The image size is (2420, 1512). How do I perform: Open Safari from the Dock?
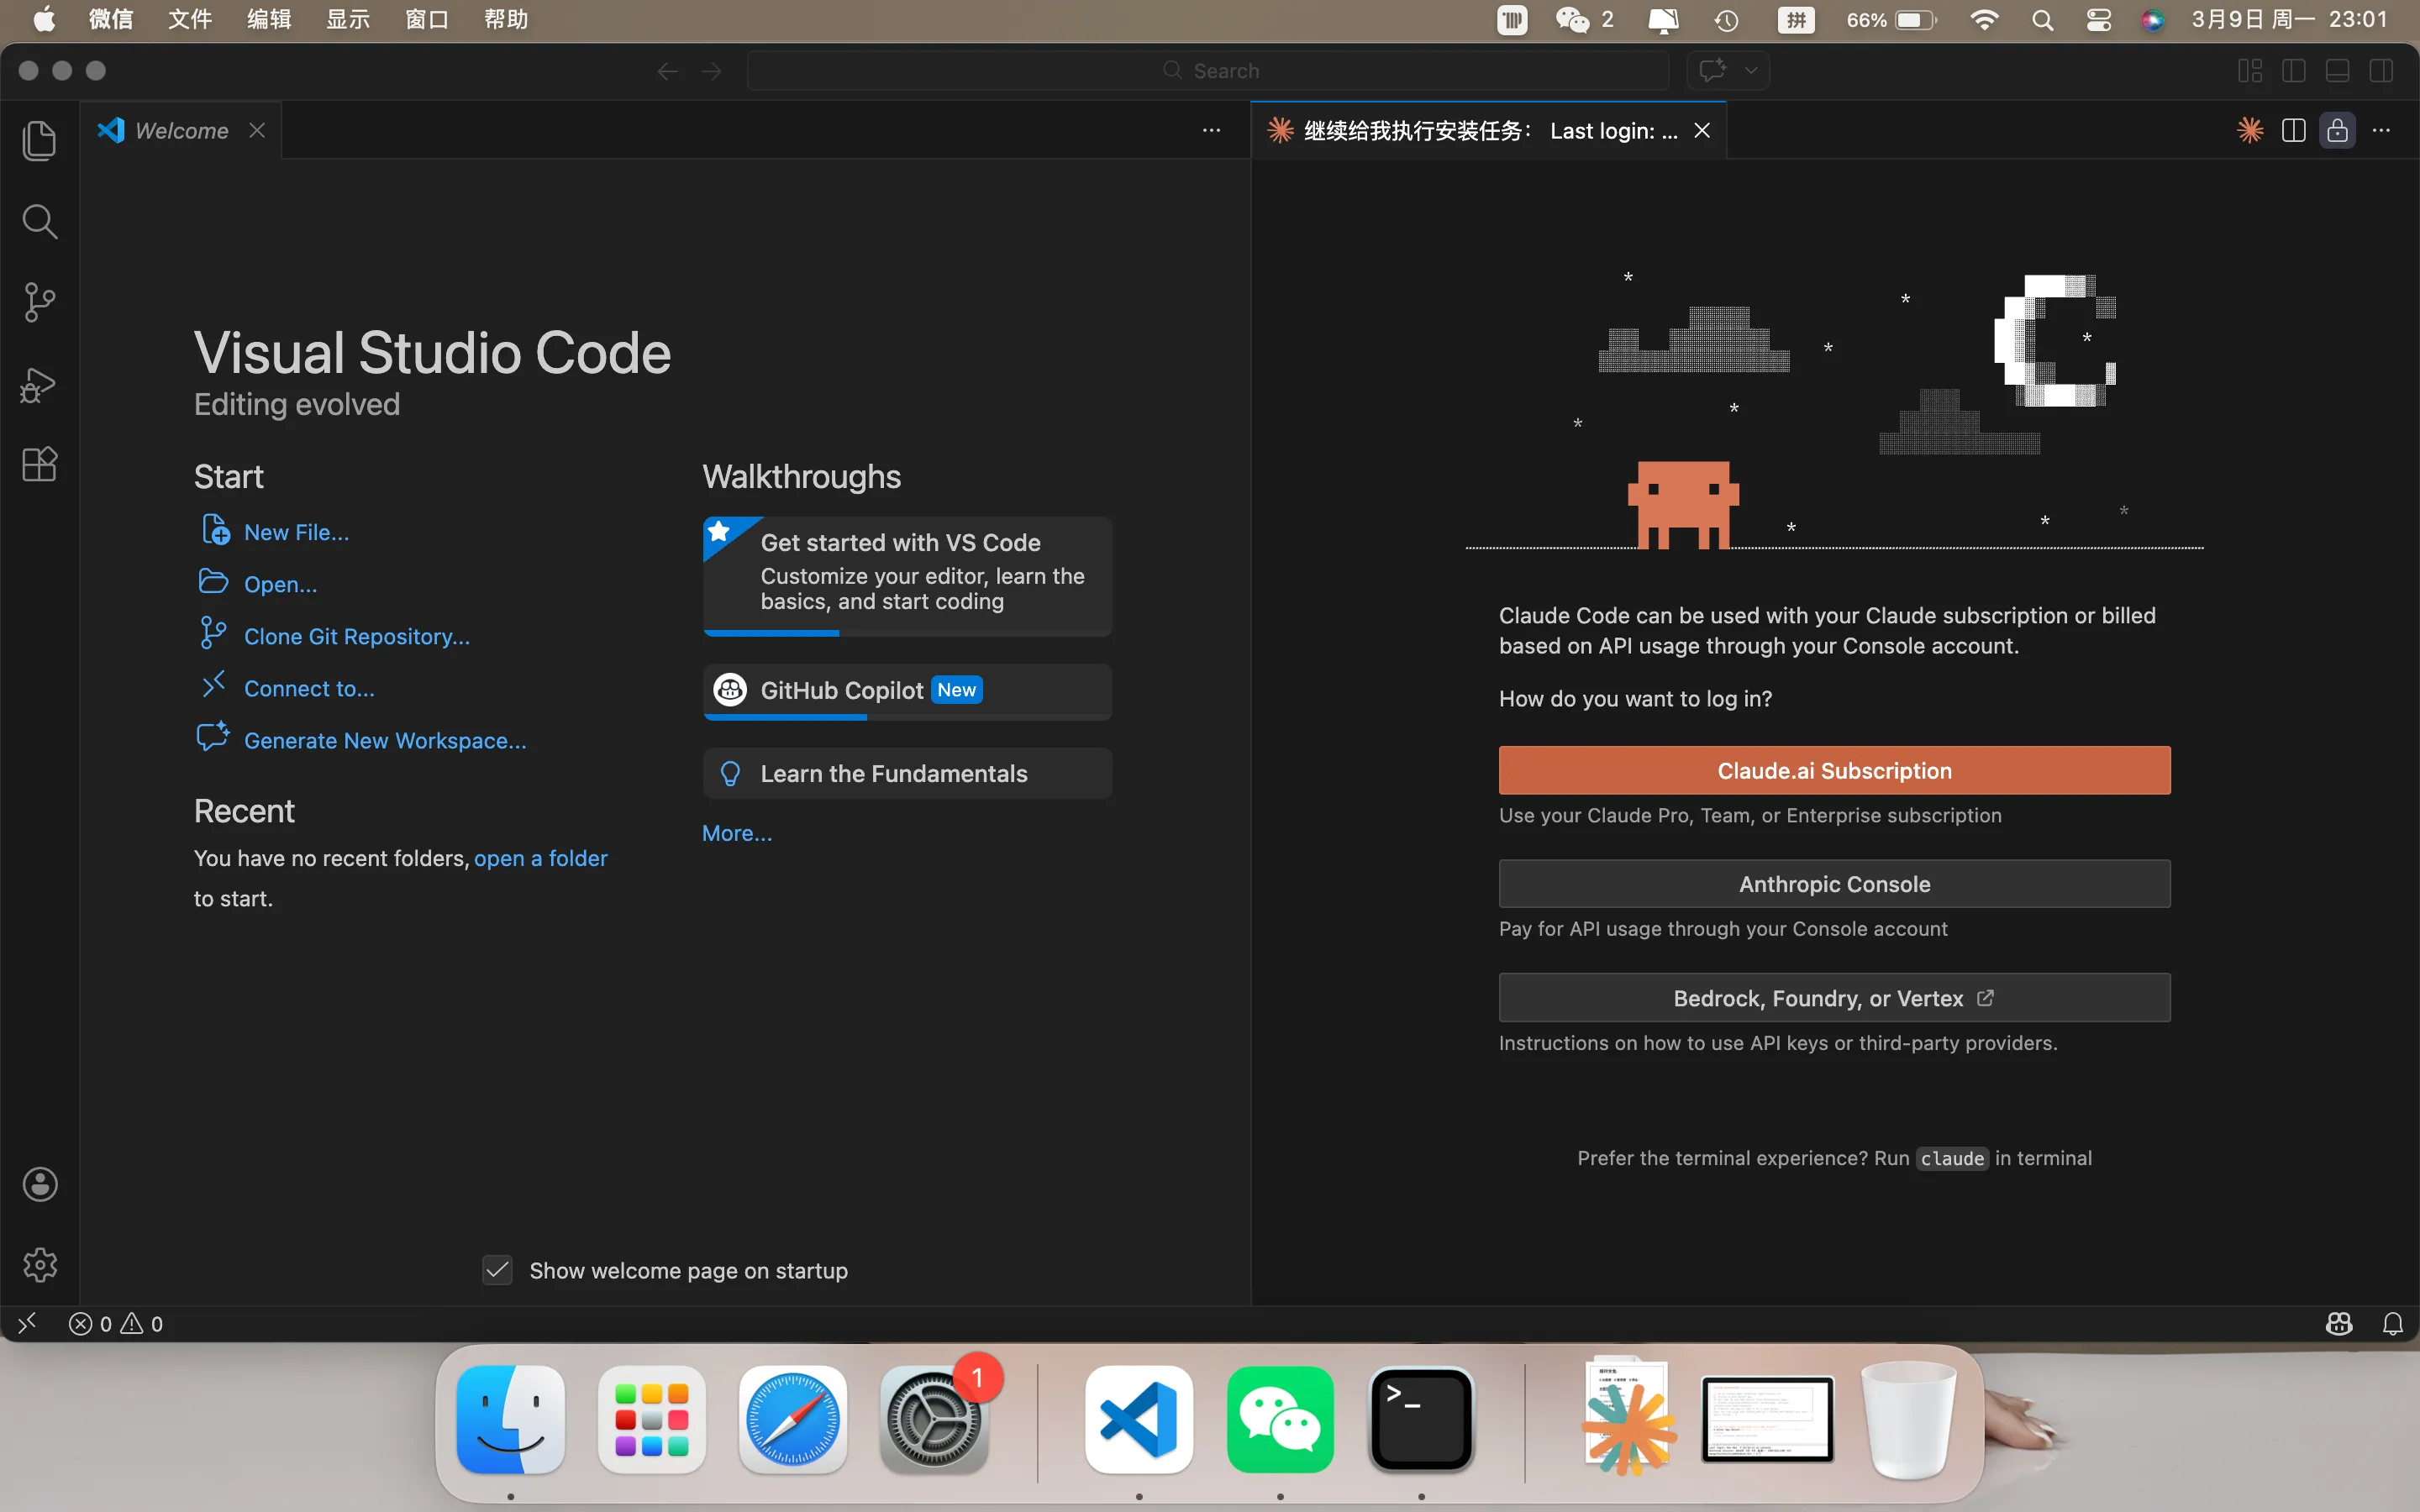(x=793, y=1419)
